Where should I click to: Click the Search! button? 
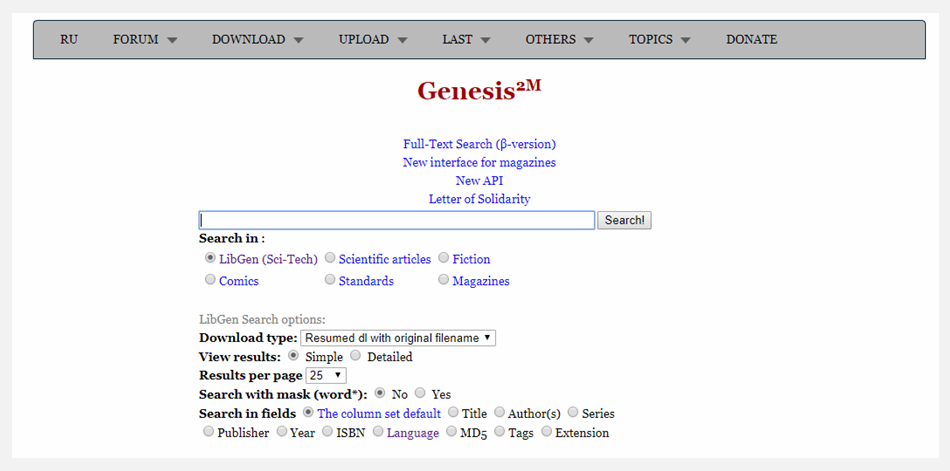[624, 220]
